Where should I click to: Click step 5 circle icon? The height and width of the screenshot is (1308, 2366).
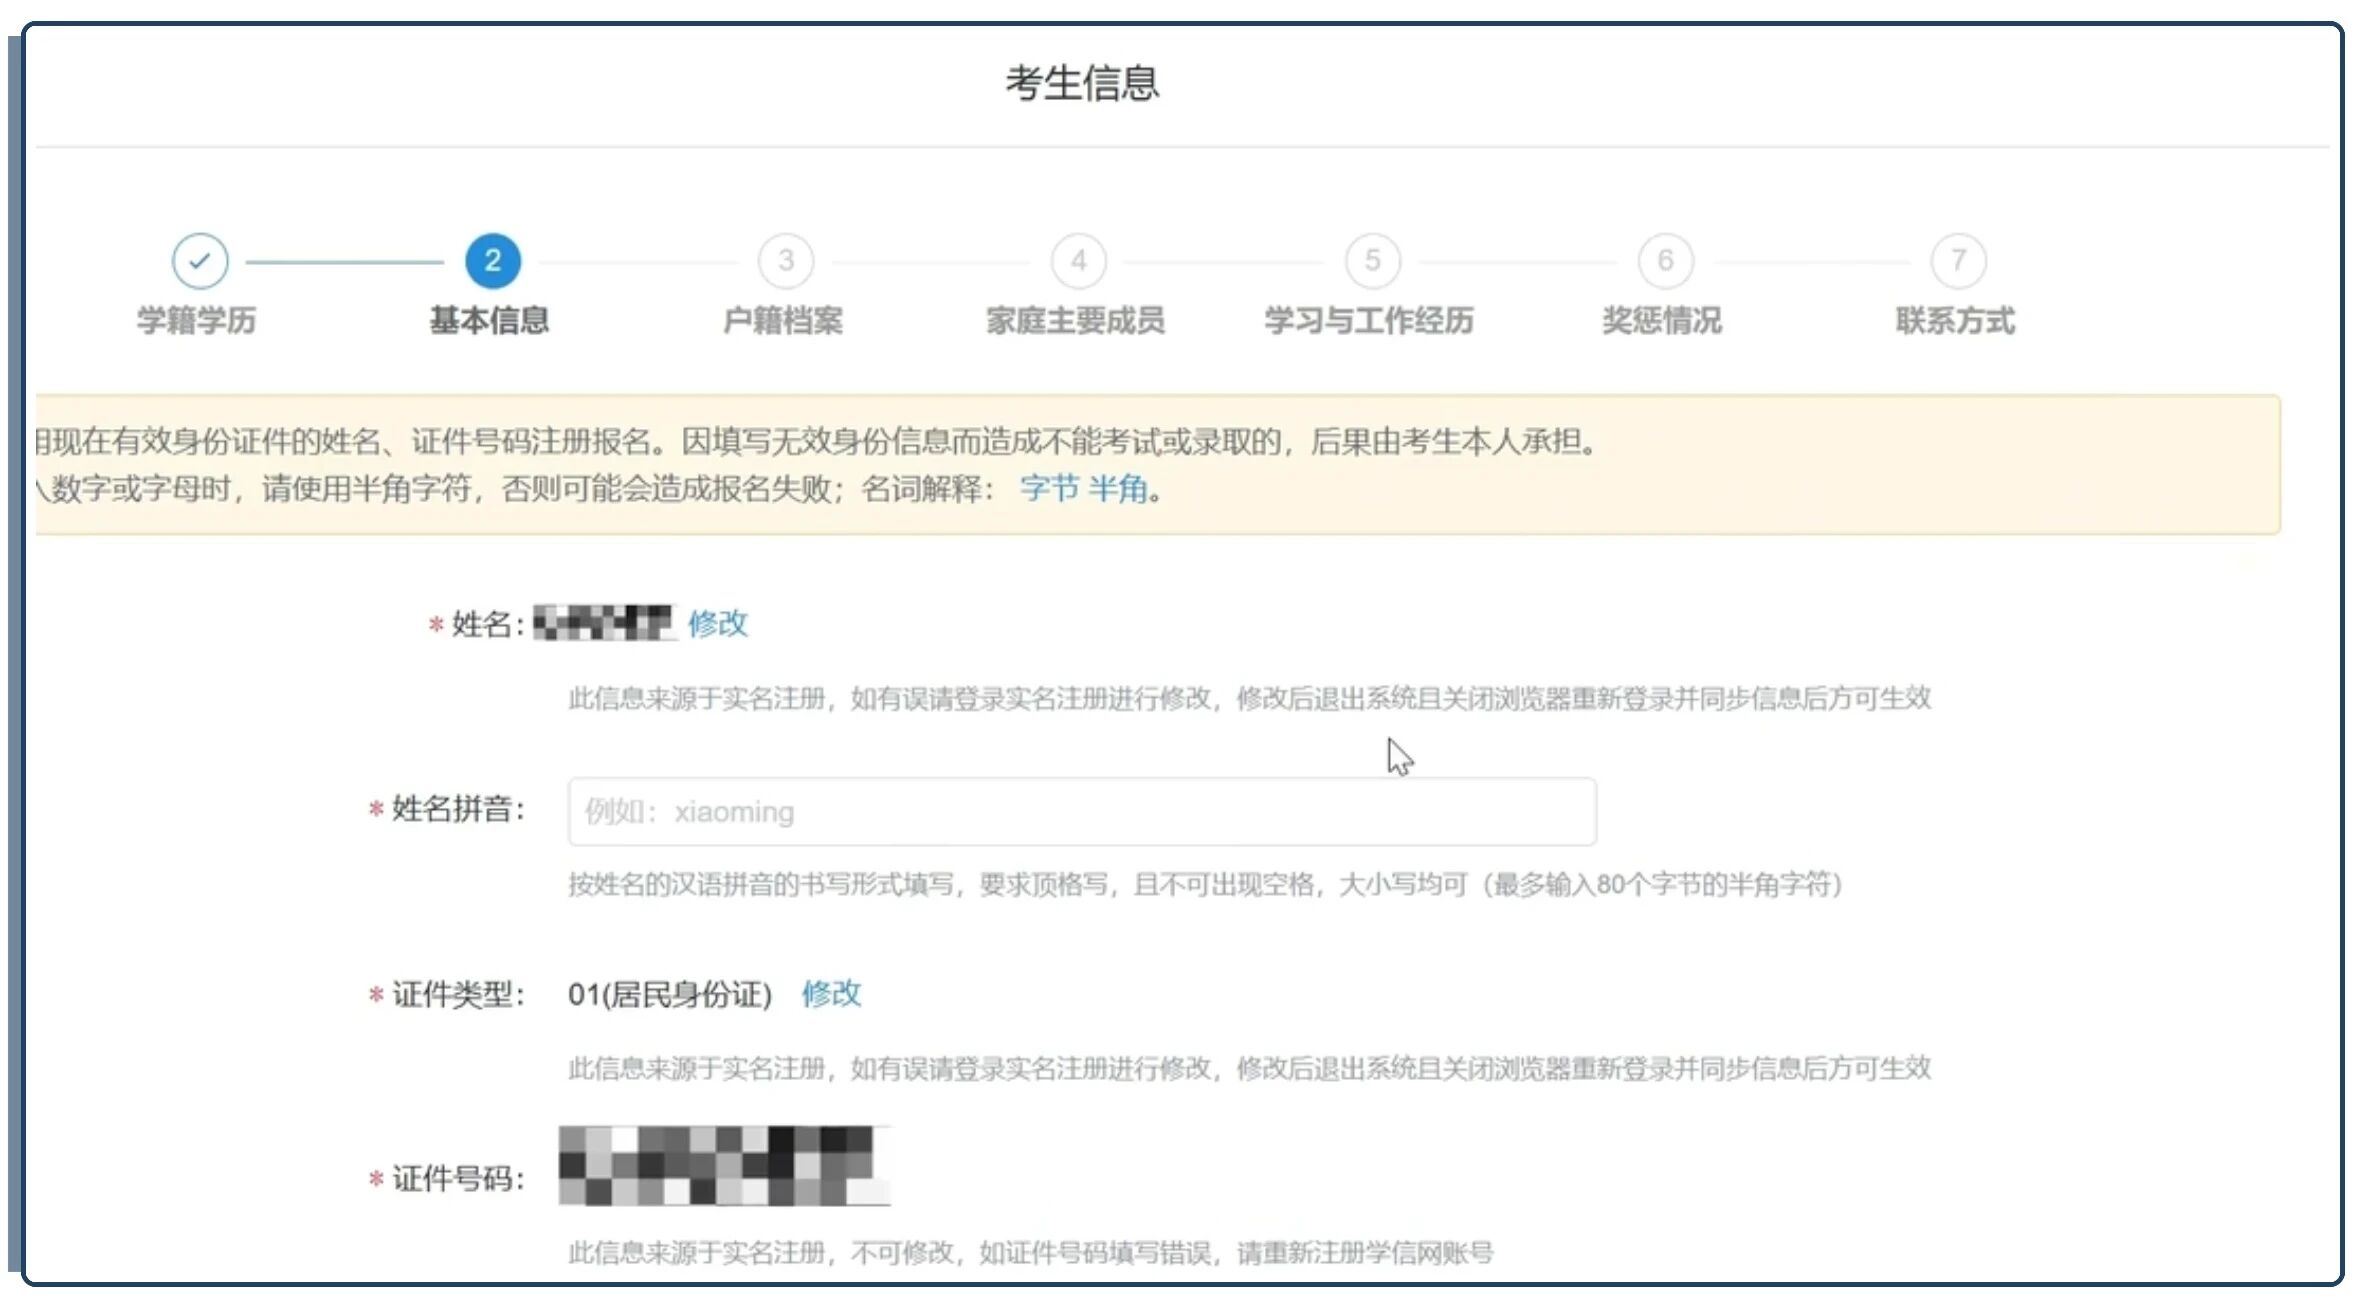(1372, 261)
